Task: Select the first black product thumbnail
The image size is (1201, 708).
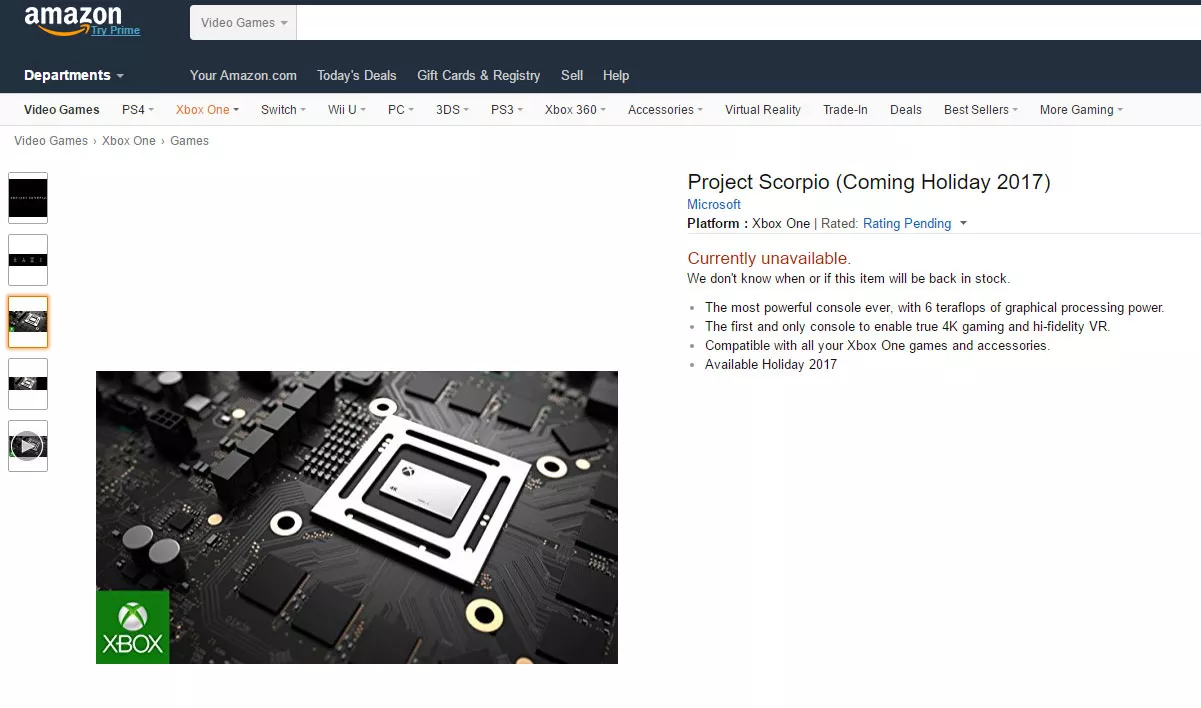Action: pos(28,198)
